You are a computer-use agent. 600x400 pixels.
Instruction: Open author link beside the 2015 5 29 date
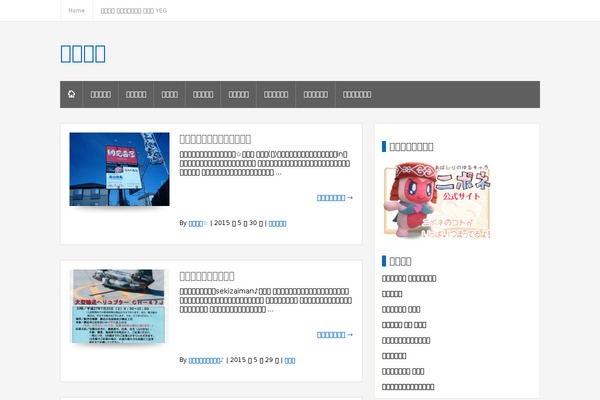(x=206, y=360)
